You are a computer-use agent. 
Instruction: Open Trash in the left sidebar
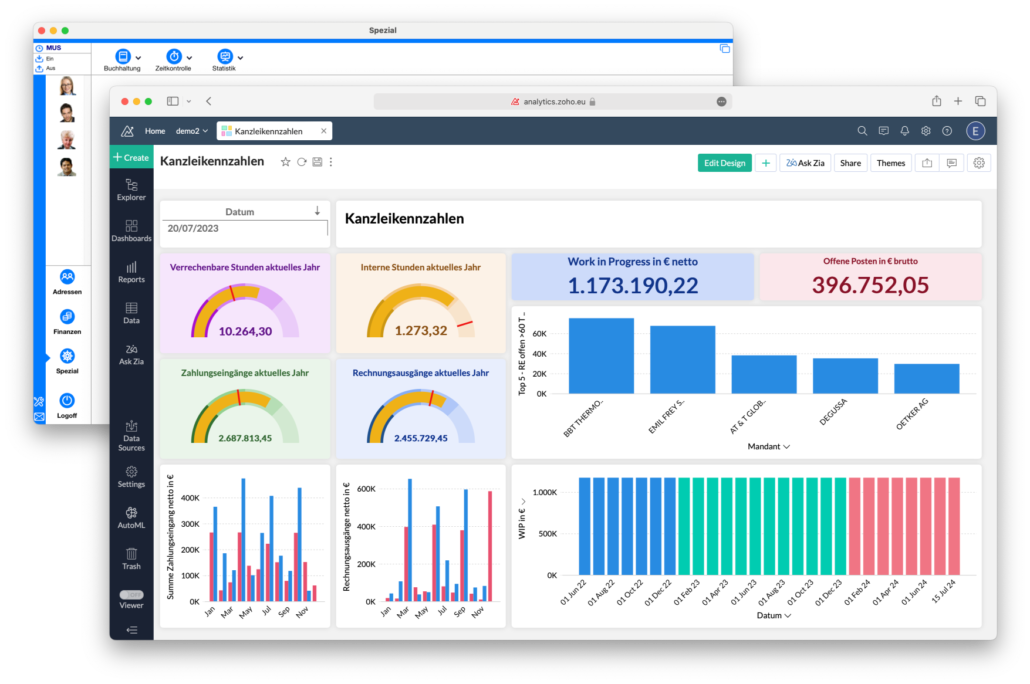tap(131, 557)
